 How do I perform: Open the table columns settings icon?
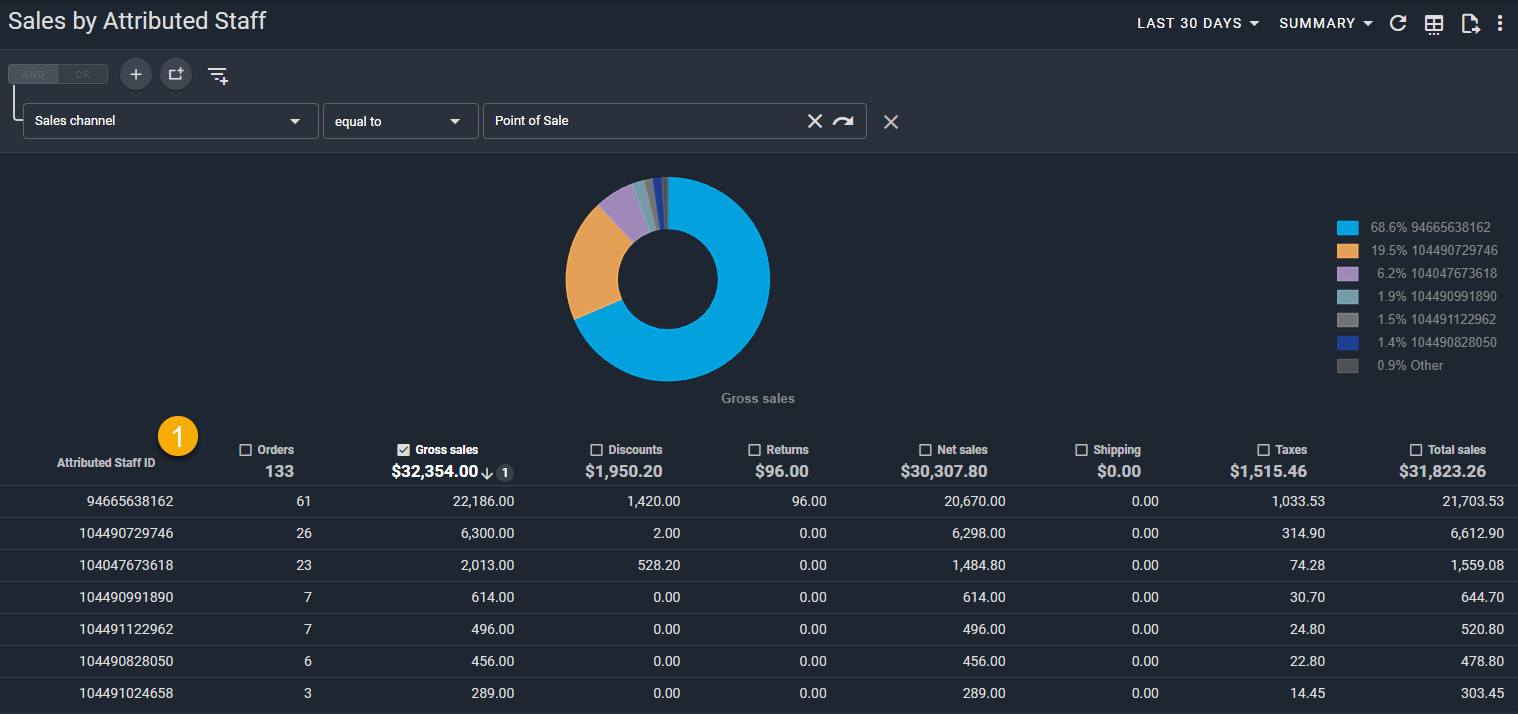(1434, 24)
